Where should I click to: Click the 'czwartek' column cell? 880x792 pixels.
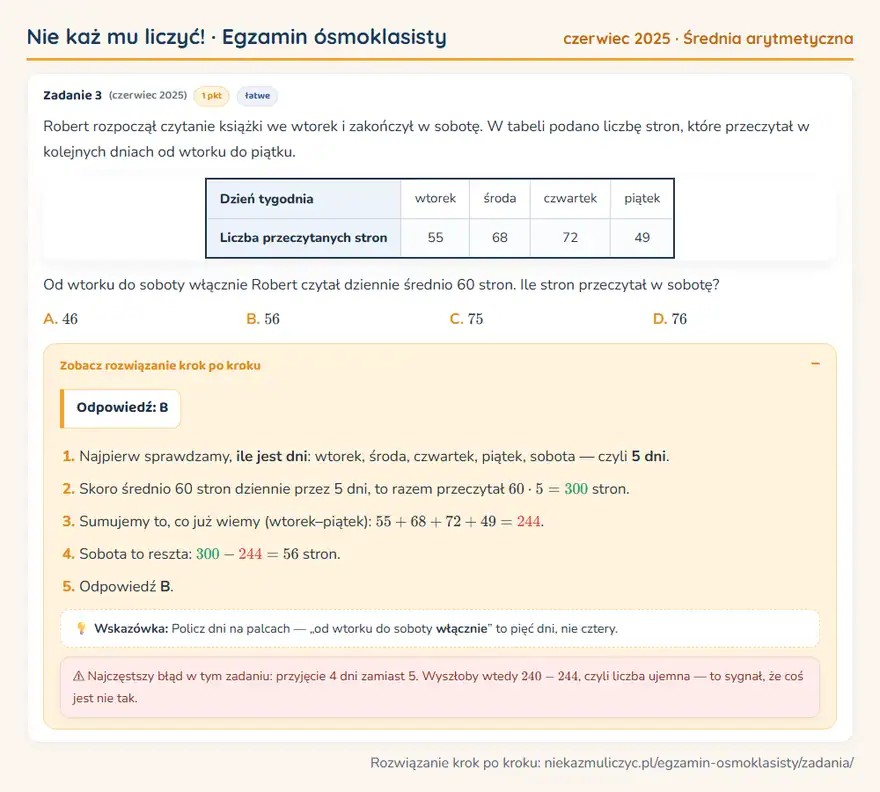(x=570, y=199)
